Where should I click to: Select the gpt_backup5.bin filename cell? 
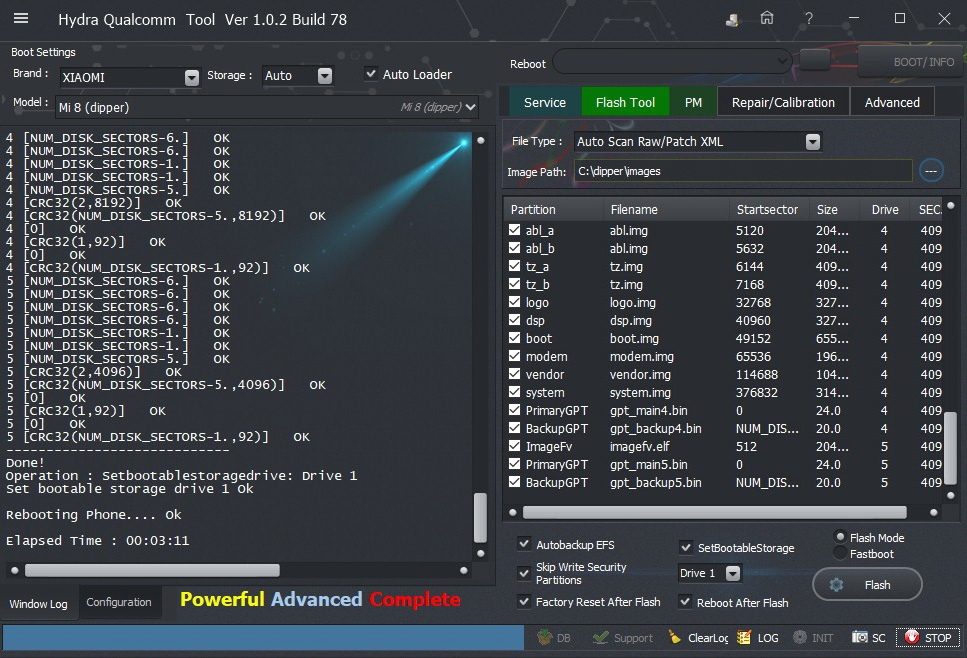tap(656, 482)
